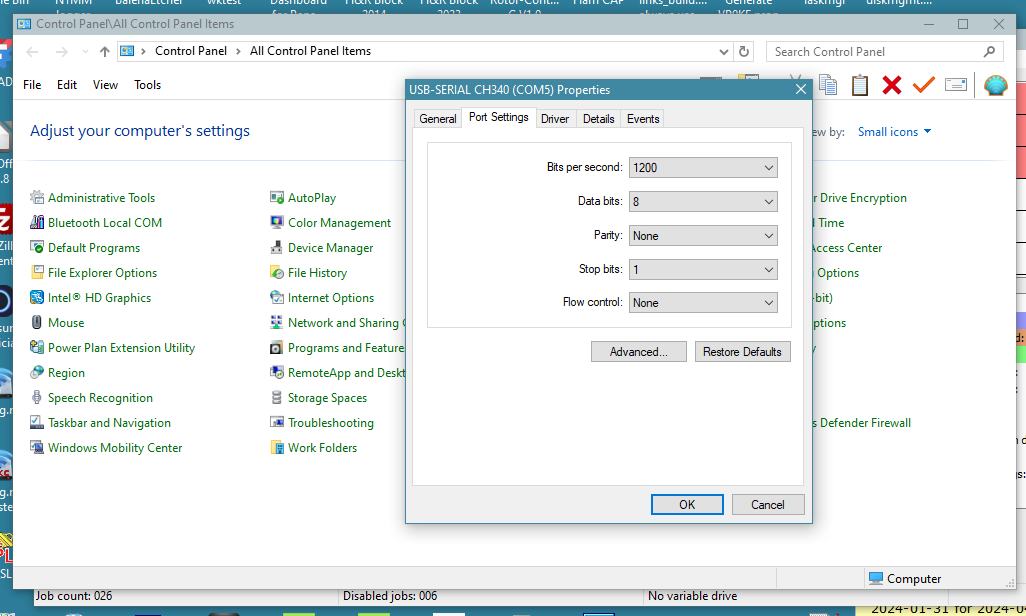Viewport: 1026px width, 616px height.
Task: Click the Access Center link
Action: click(847, 247)
